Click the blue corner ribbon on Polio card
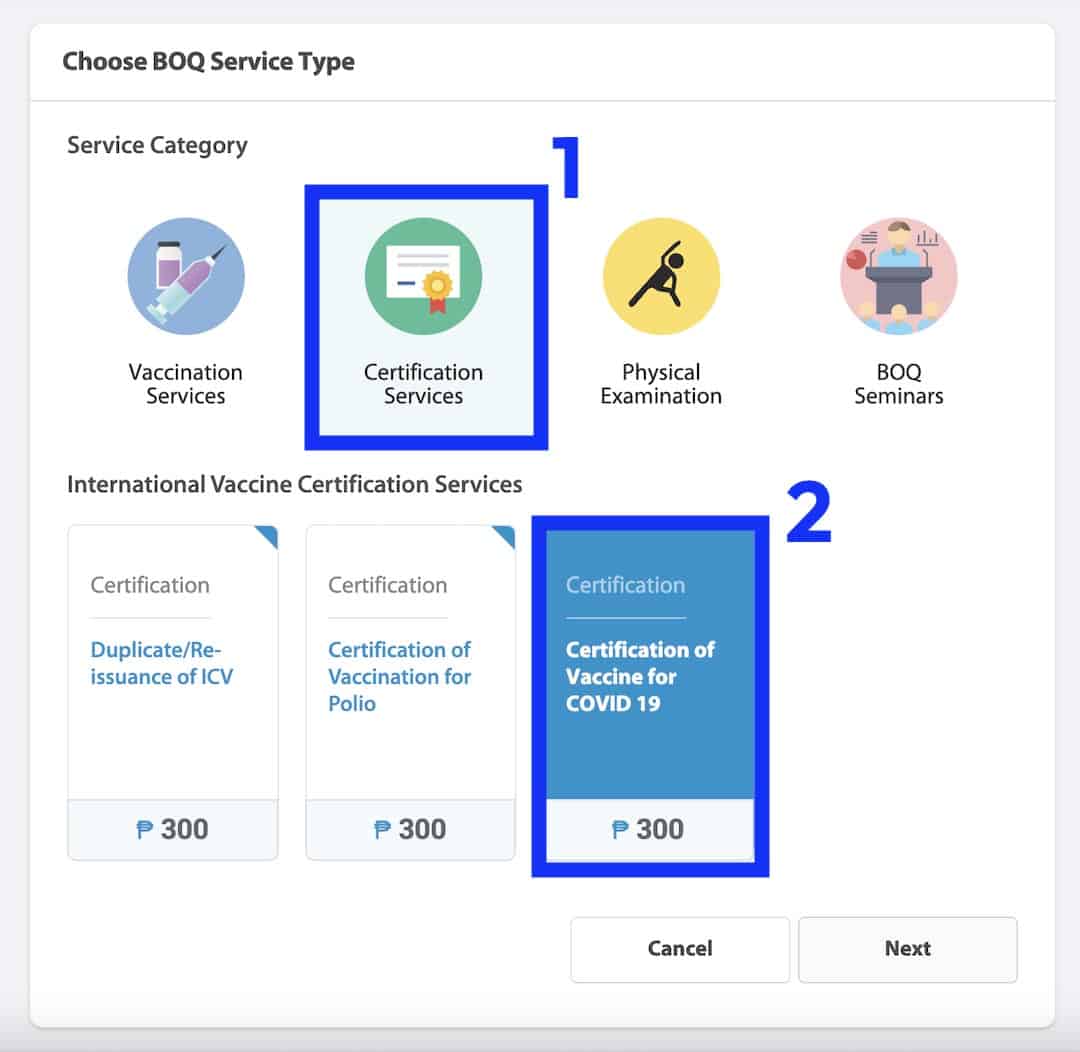1080x1052 pixels. (504, 536)
